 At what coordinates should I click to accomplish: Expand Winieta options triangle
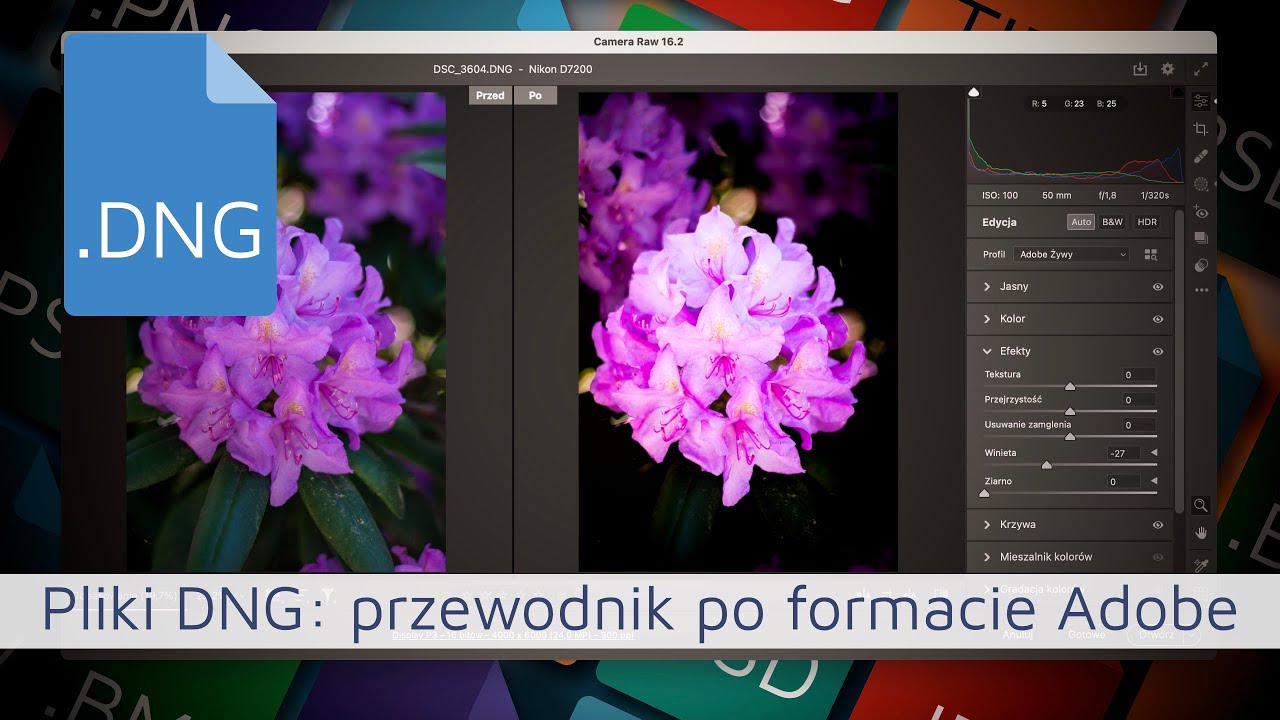tap(1154, 453)
